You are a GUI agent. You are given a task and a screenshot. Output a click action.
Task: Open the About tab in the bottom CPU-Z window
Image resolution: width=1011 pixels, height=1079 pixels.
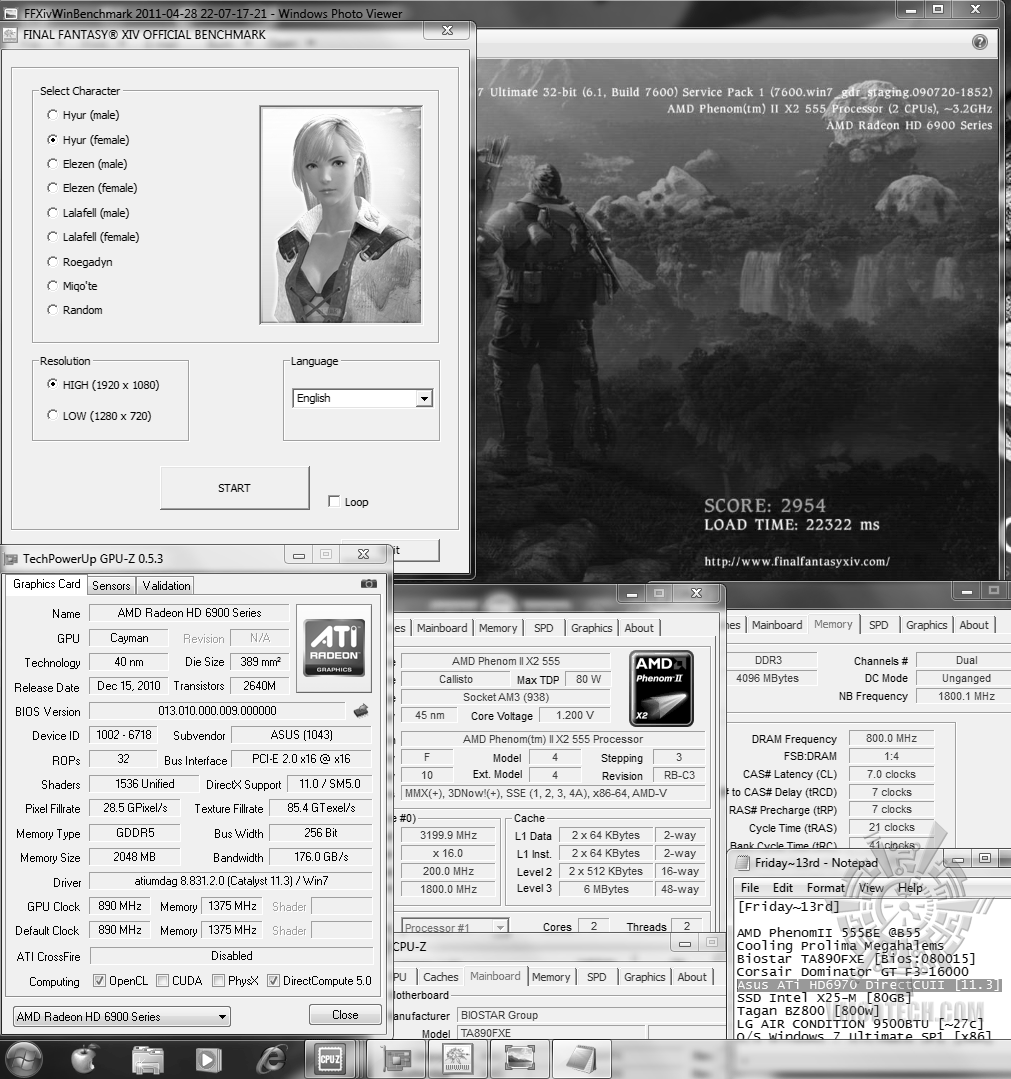(x=692, y=976)
